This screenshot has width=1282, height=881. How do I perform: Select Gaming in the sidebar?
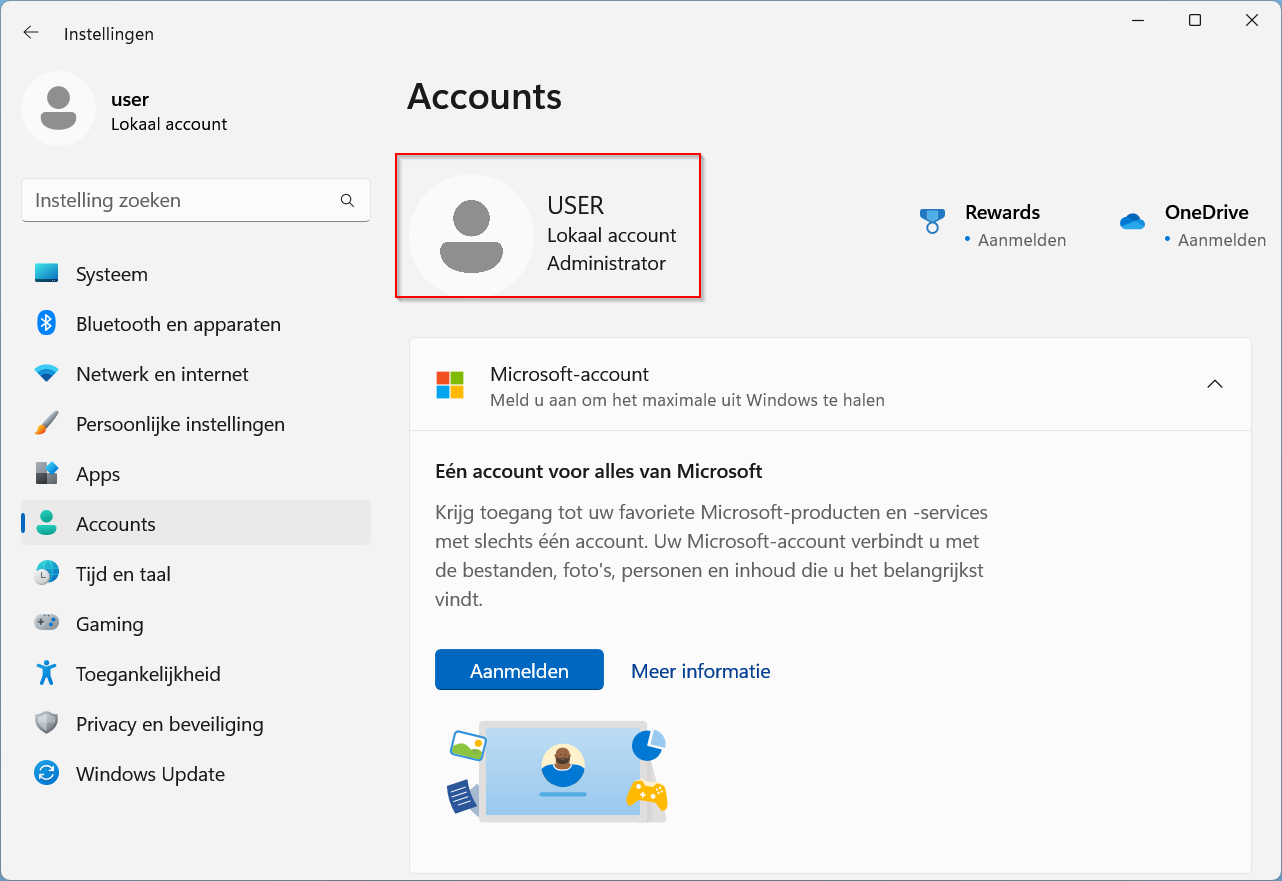click(110, 624)
